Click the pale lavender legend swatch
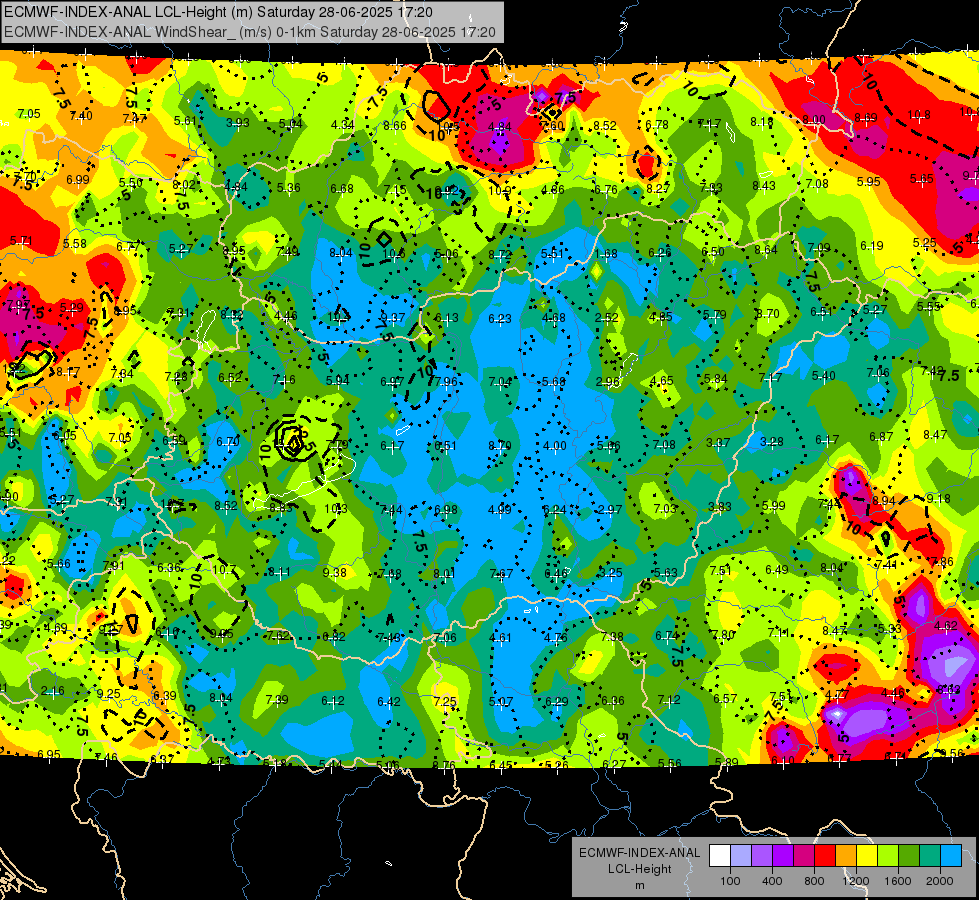The image size is (979, 900). [741, 856]
